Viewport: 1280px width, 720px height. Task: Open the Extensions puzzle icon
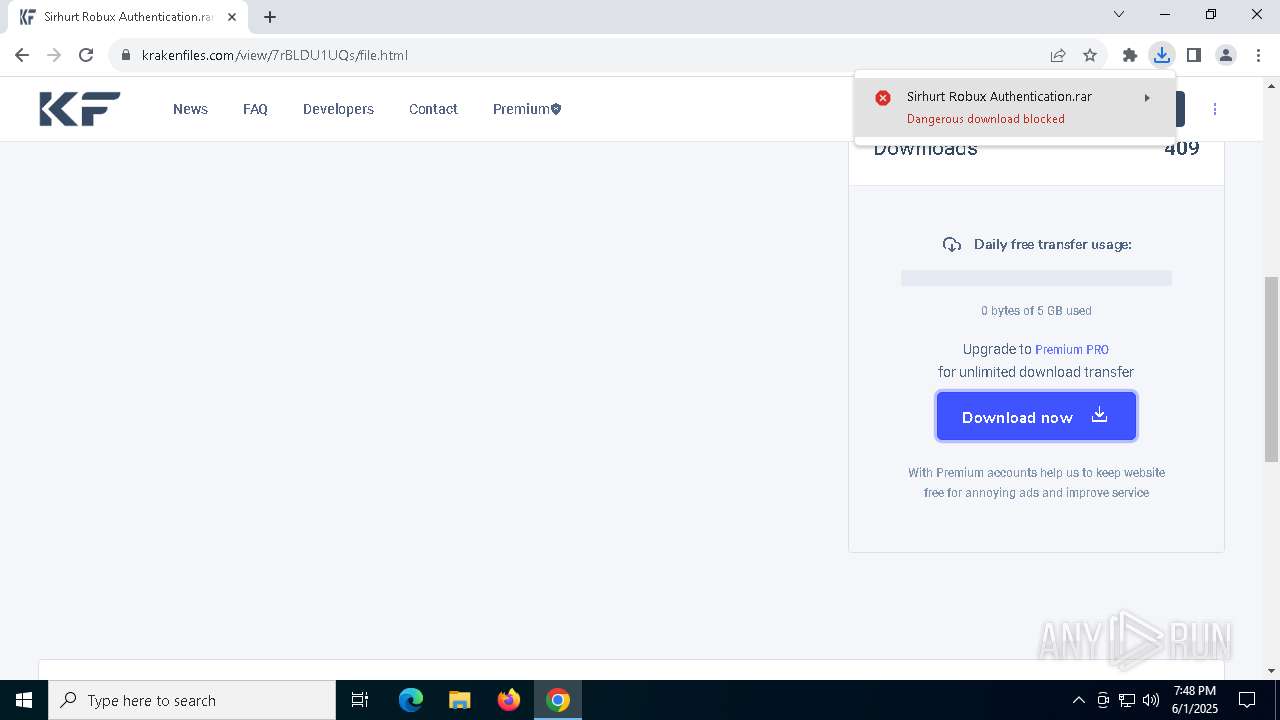click(1130, 55)
